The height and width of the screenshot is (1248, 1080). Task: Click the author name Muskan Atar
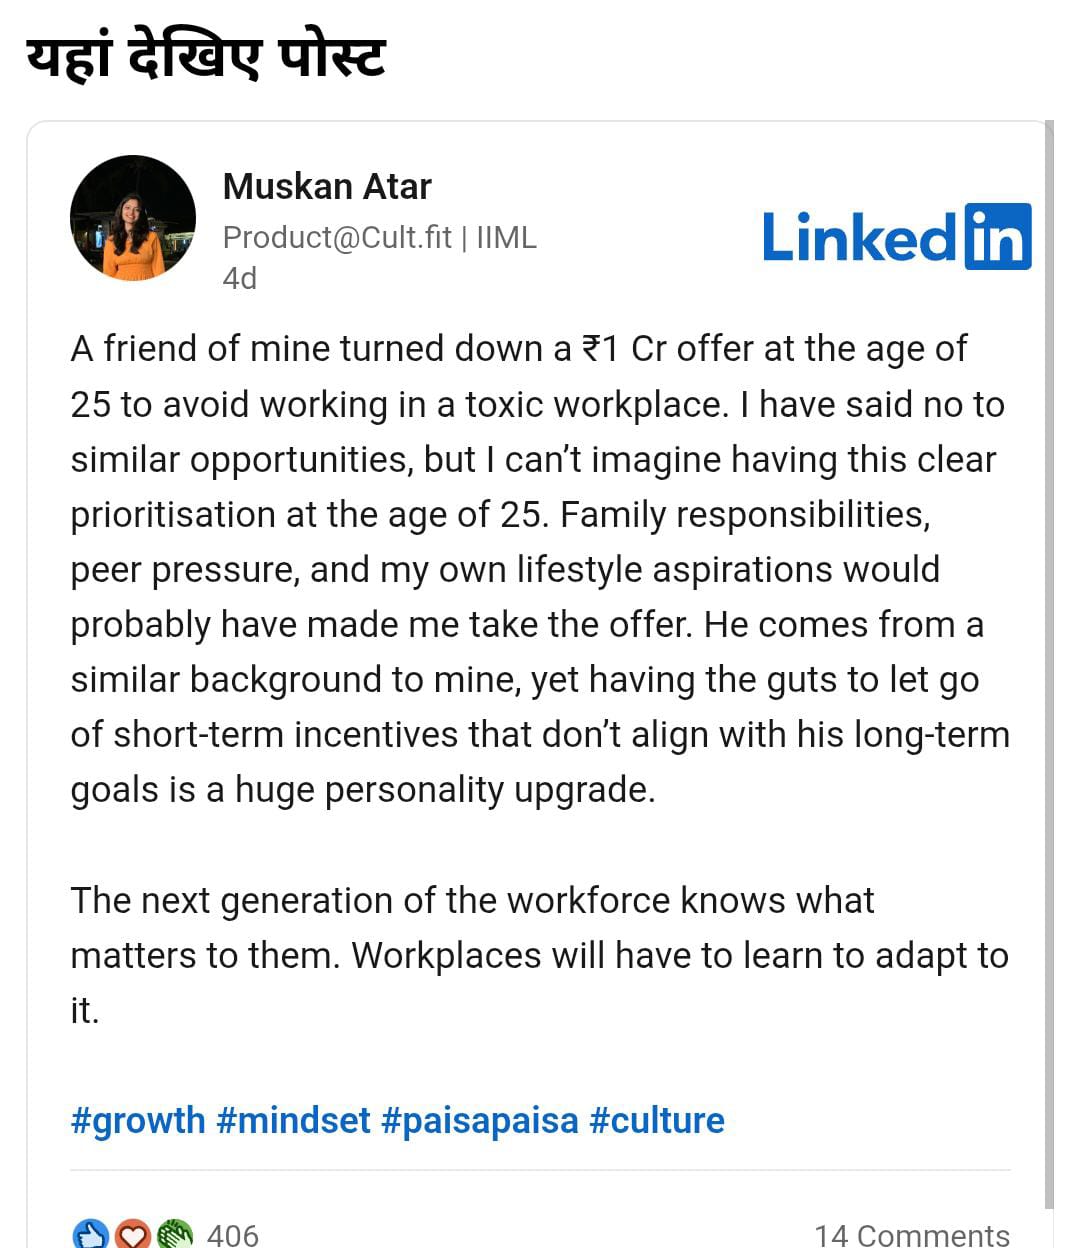pos(327,187)
